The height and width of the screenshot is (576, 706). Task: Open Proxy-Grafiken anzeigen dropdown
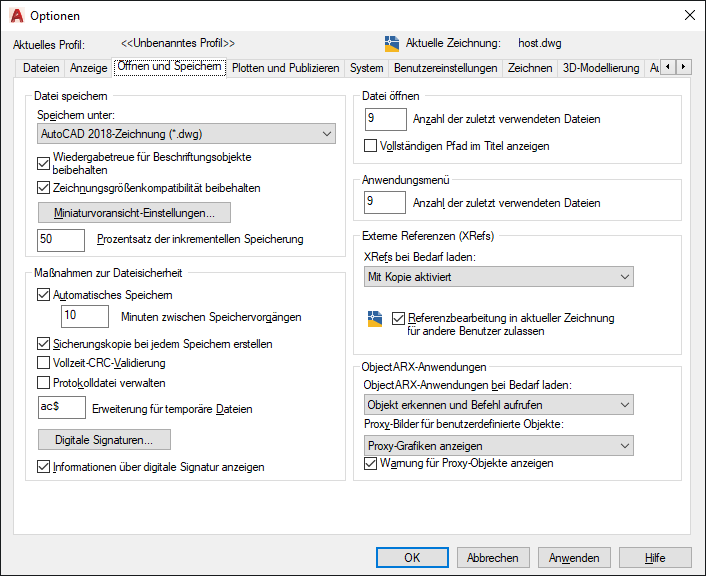coord(498,446)
